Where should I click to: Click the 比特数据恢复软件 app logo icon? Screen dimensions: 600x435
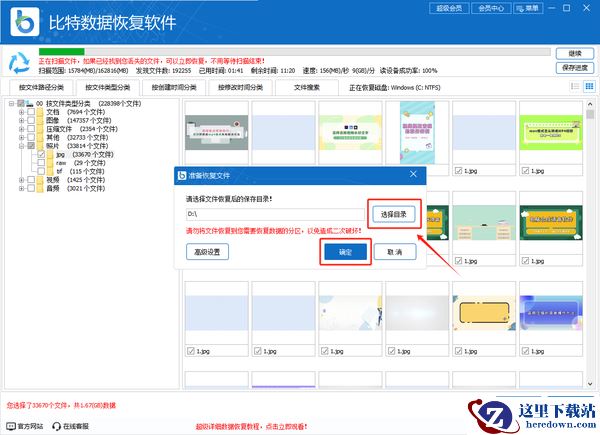[x=25, y=22]
